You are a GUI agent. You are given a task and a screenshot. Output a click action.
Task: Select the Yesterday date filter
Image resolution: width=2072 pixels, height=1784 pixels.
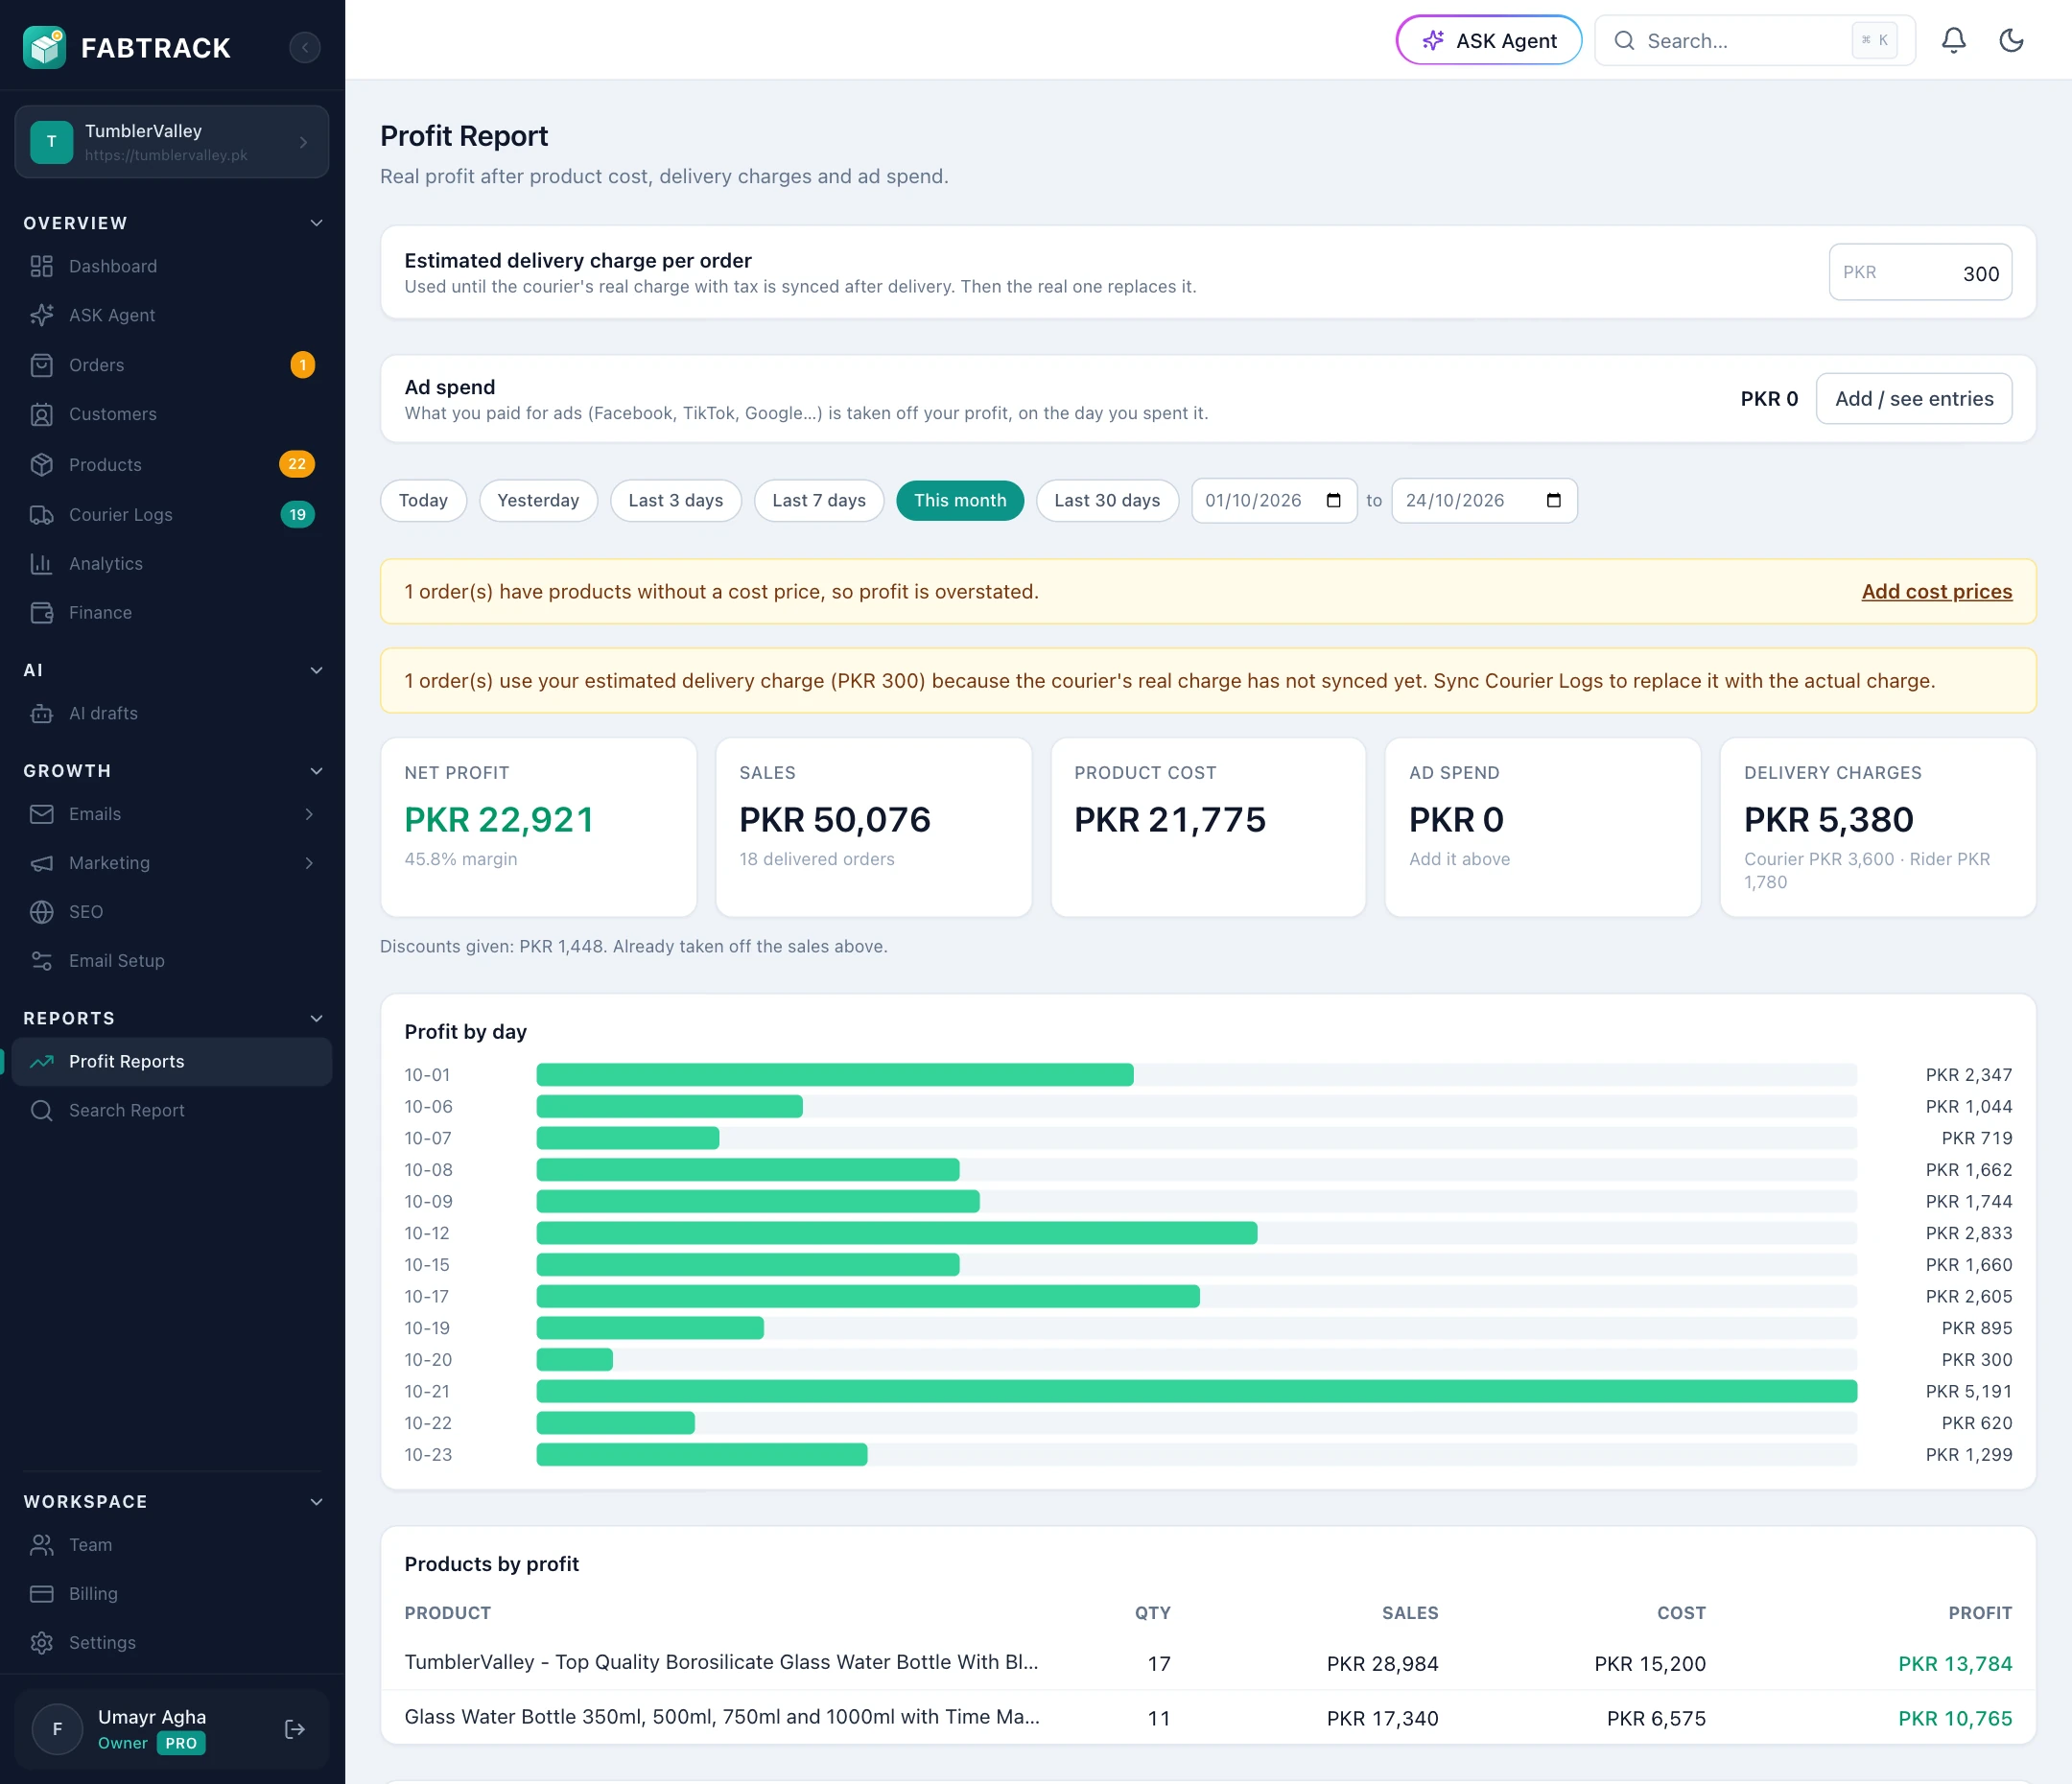coord(538,500)
